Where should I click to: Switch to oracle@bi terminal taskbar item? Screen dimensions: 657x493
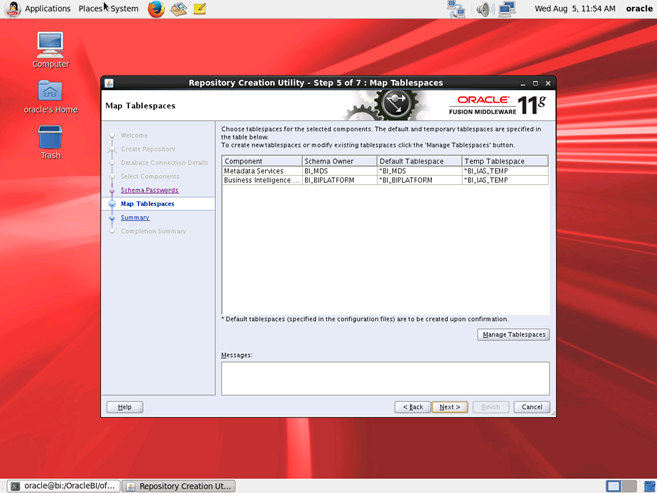point(63,486)
